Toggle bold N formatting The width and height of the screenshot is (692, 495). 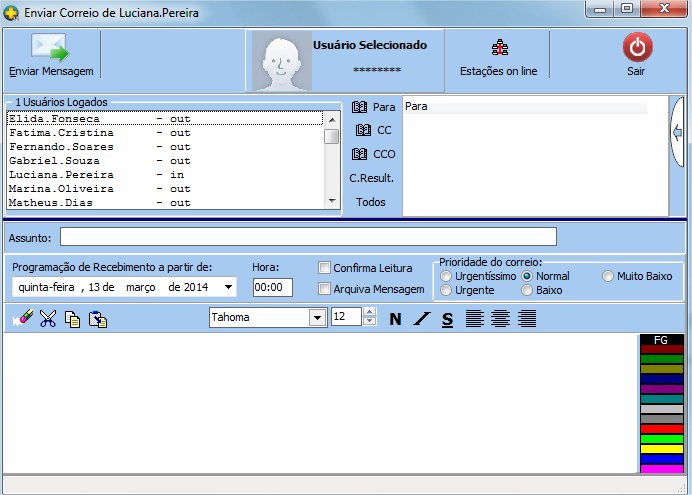point(395,319)
